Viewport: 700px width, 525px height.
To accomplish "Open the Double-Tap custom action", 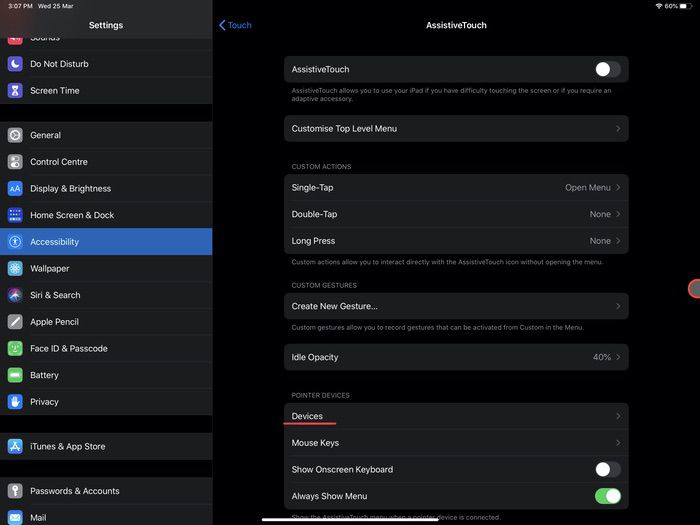I will coord(456,214).
